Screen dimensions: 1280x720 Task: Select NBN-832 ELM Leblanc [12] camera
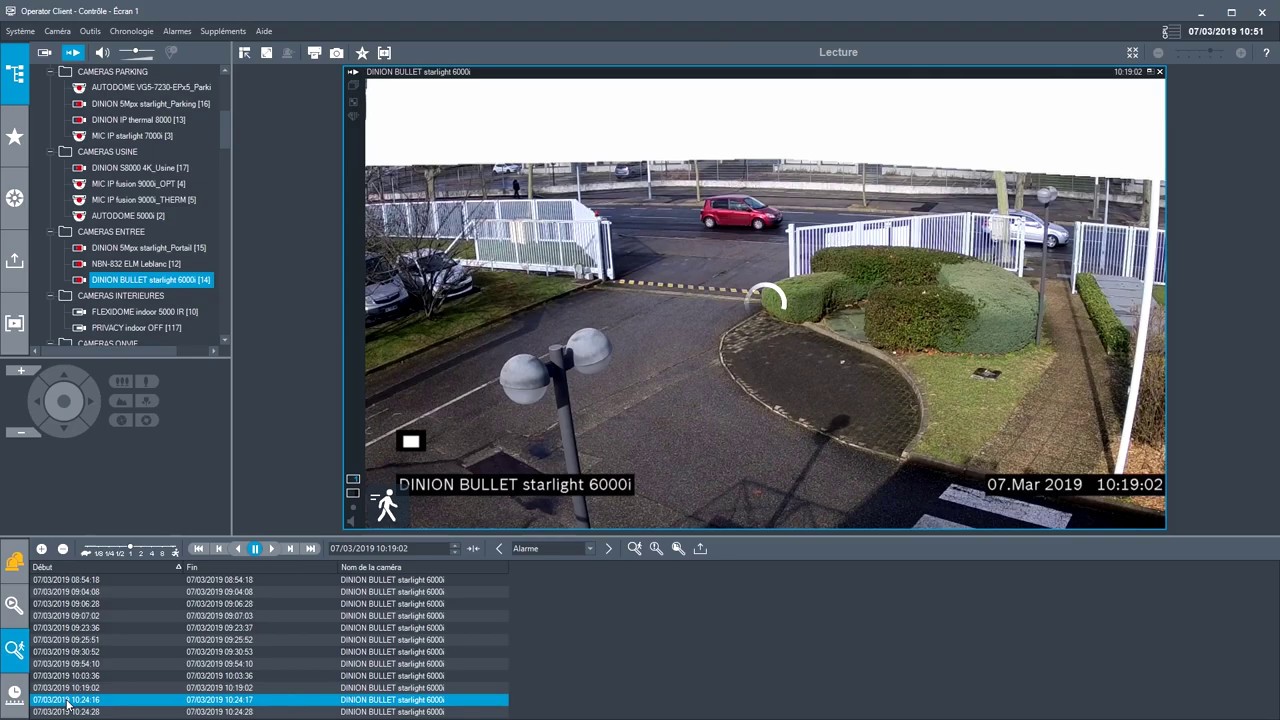136,264
